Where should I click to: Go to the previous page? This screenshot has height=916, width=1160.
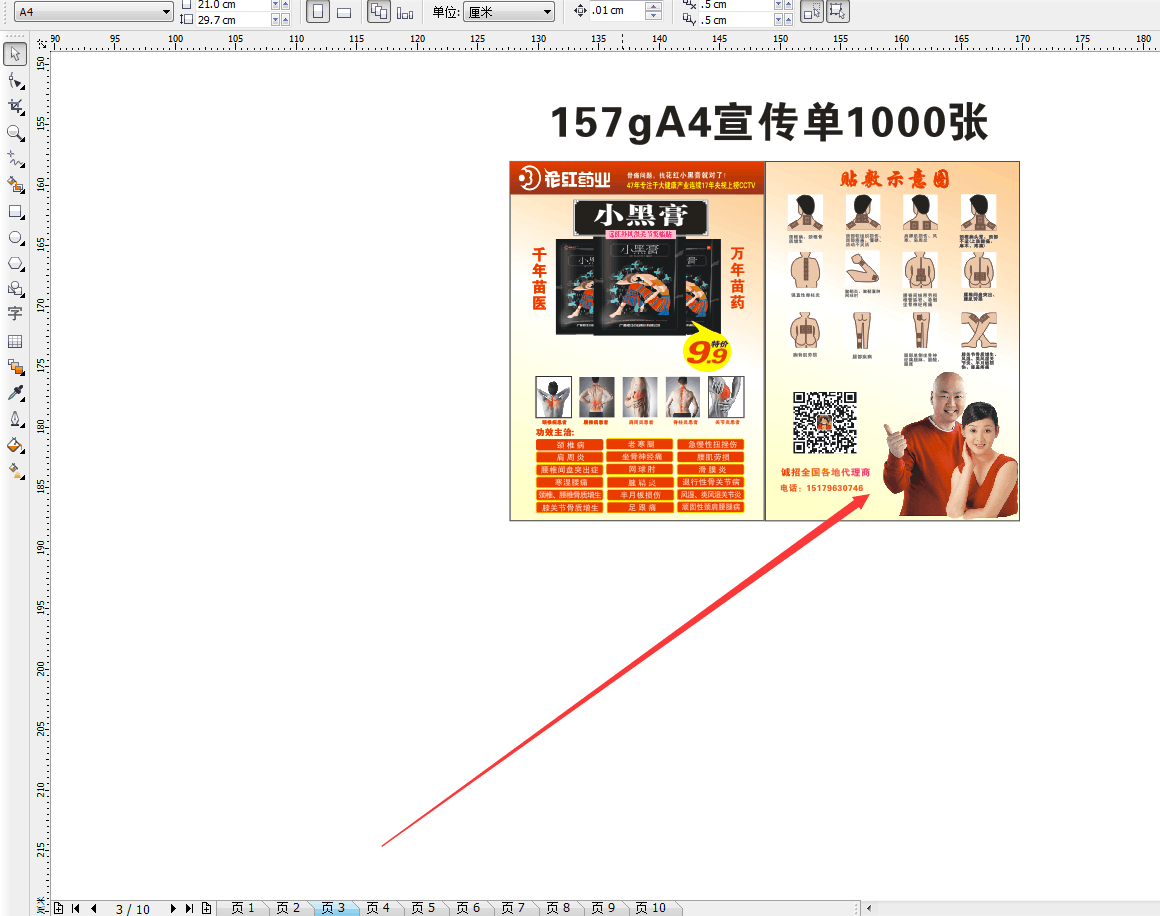[94, 908]
